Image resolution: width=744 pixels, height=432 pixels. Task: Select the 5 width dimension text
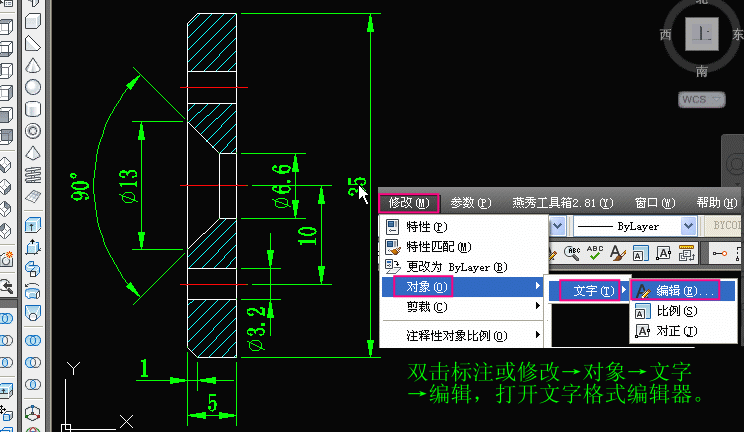click(x=212, y=403)
